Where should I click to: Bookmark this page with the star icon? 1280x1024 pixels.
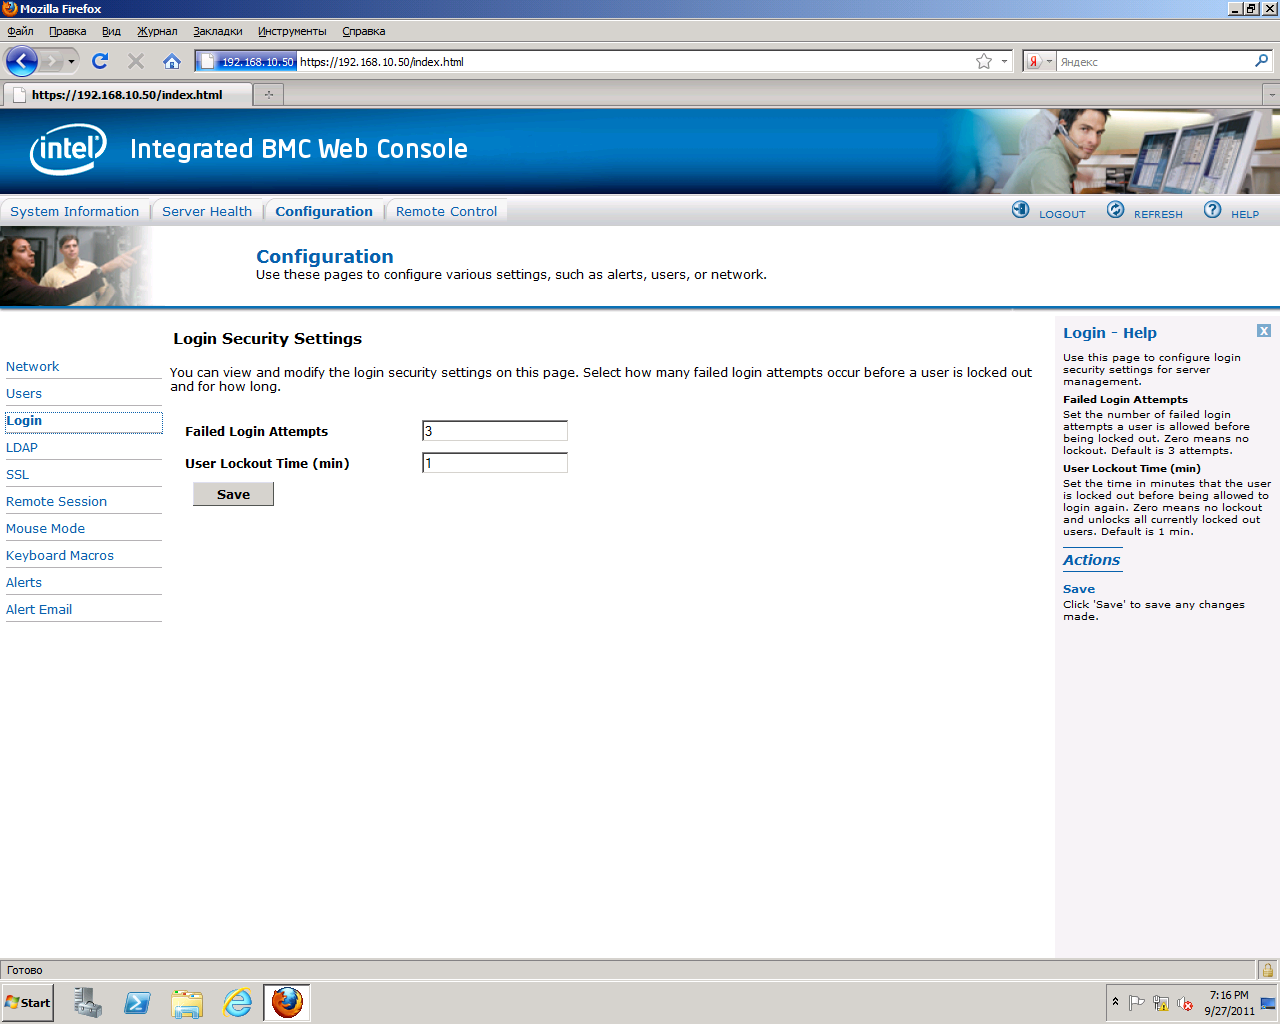(x=984, y=61)
